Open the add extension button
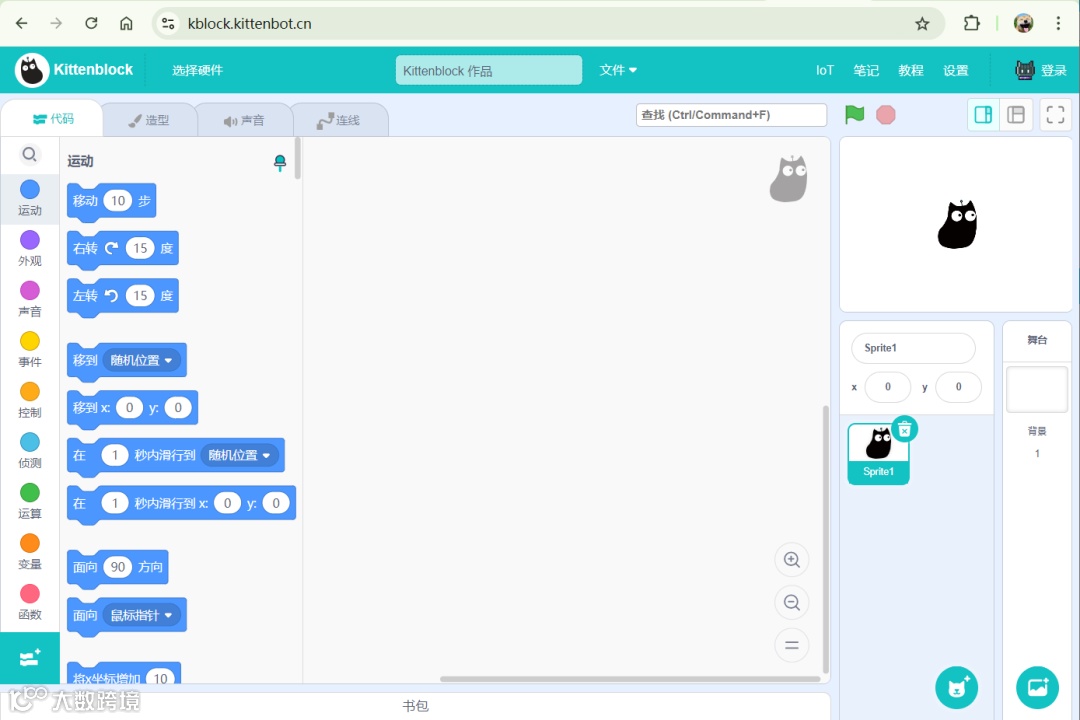This screenshot has width=1080, height=720. pyautogui.click(x=30, y=658)
